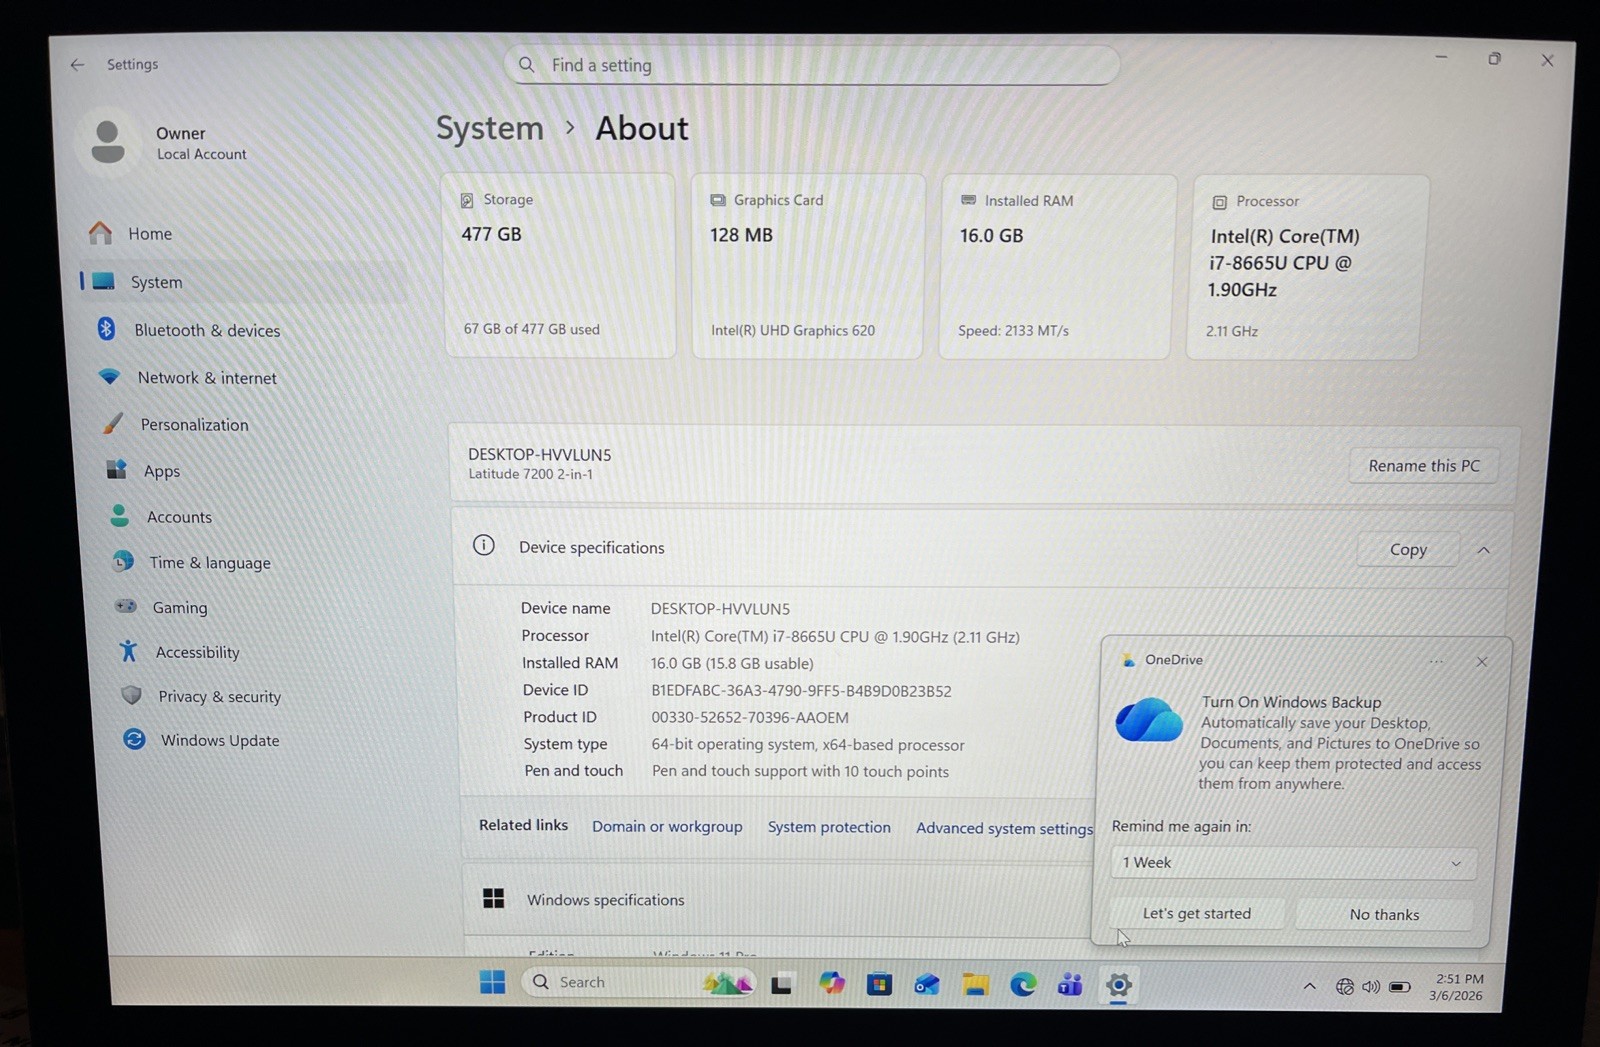Click the Time & language clock icon
The height and width of the screenshot is (1047, 1600).
(123, 562)
